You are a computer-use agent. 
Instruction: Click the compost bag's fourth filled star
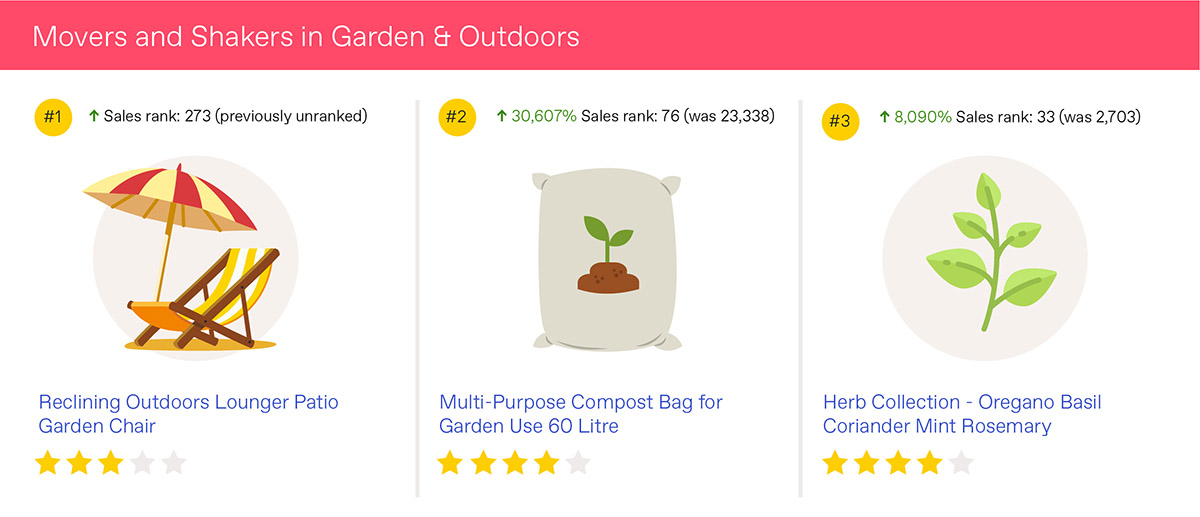(x=545, y=463)
